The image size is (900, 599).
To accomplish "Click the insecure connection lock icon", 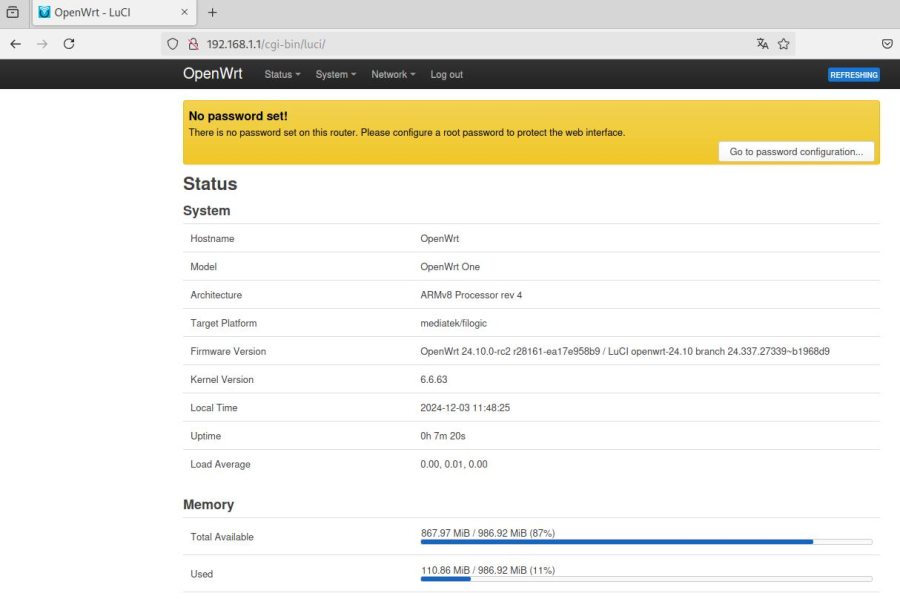I will (193, 44).
